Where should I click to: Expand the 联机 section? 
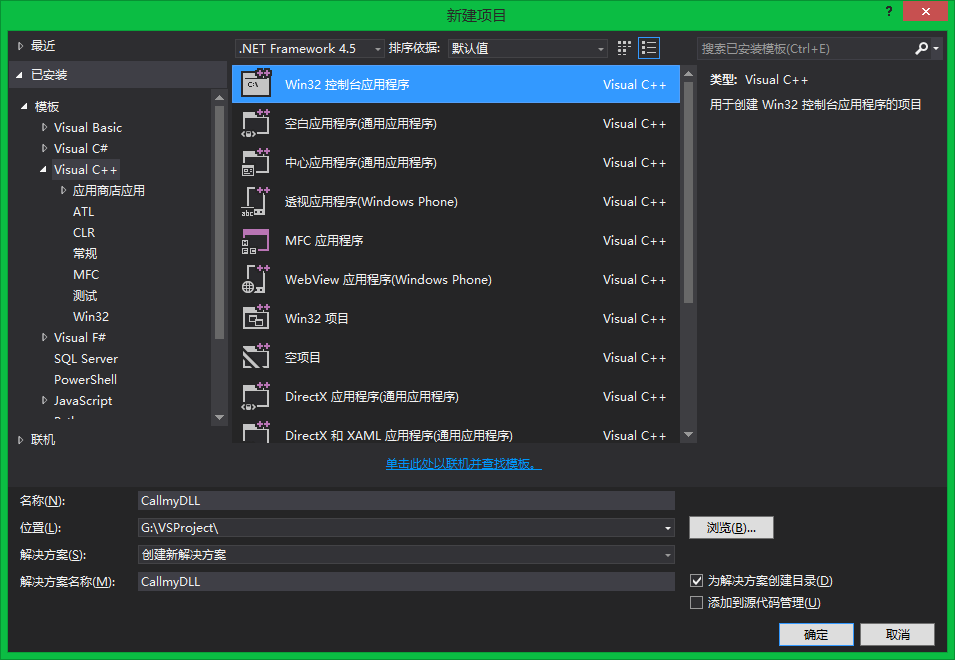click(x=21, y=440)
